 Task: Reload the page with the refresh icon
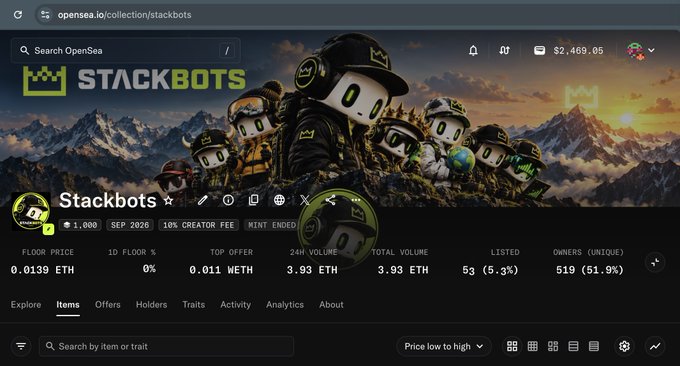[18, 15]
